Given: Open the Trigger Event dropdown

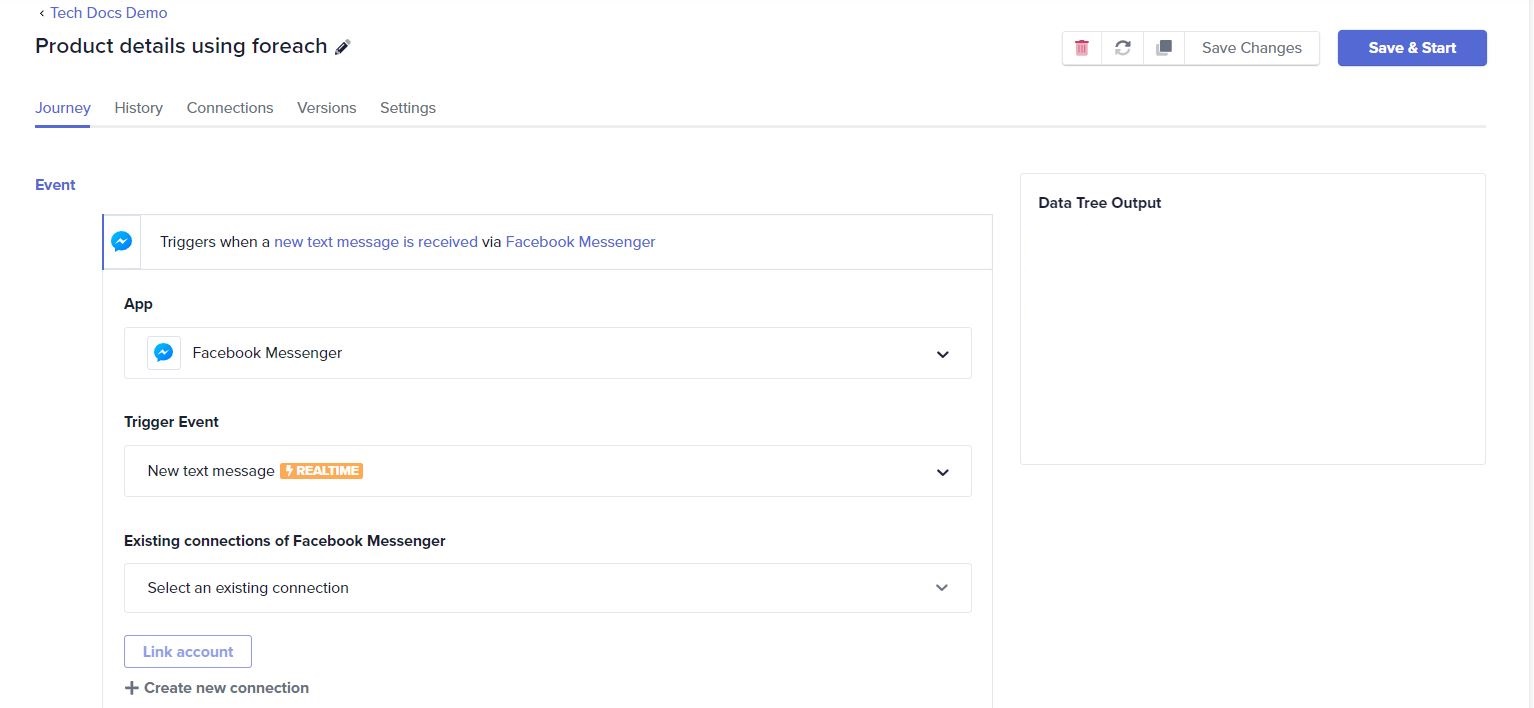Looking at the screenshot, I should [x=547, y=471].
